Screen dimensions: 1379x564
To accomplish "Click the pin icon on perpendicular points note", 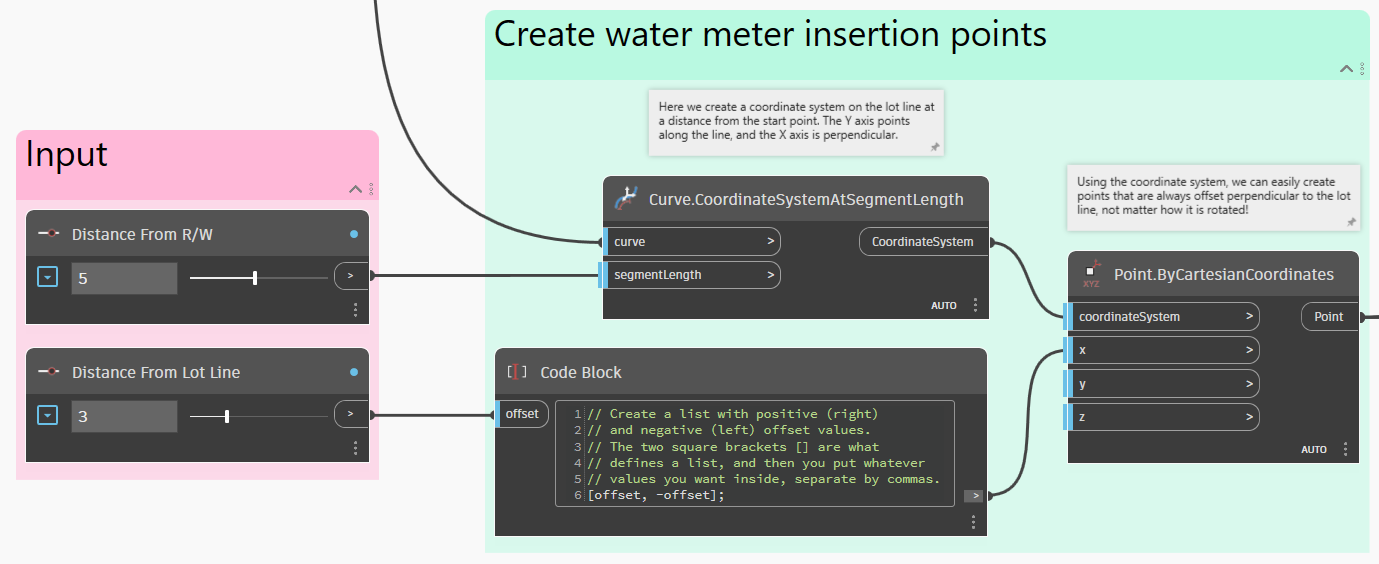I will coord(1350,222).
